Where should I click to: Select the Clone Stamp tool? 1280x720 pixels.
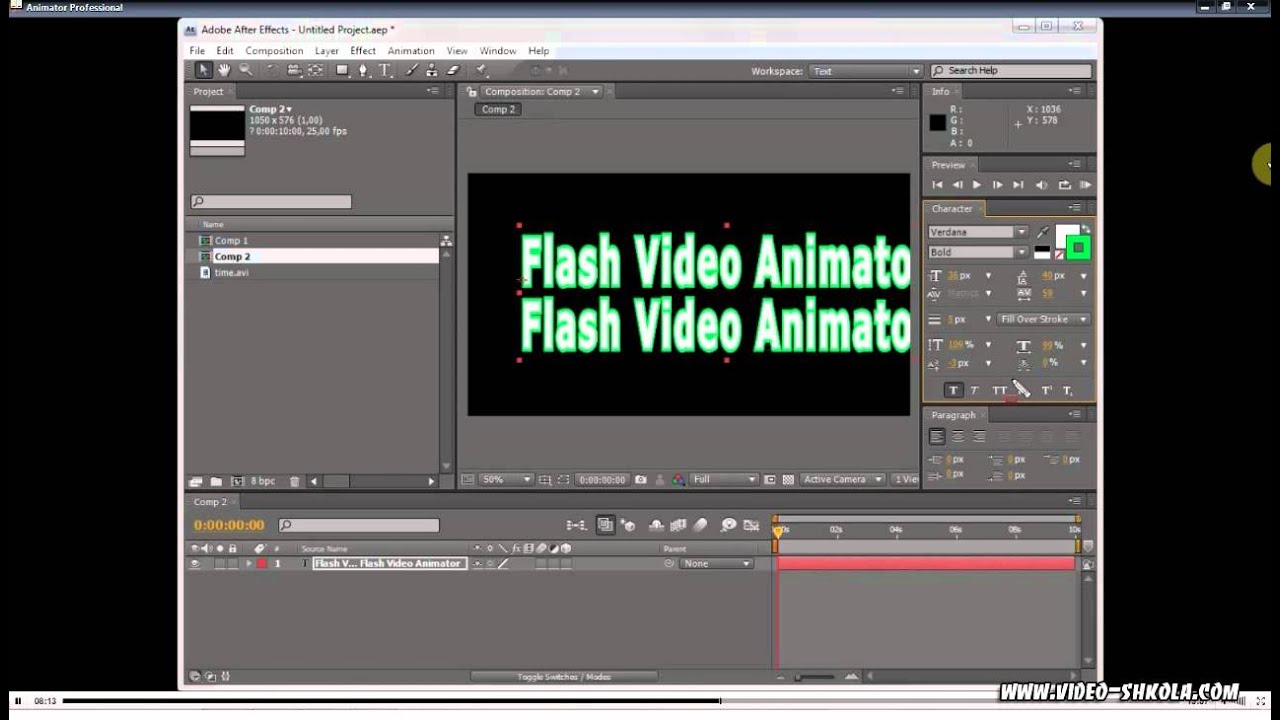[432, 70]
